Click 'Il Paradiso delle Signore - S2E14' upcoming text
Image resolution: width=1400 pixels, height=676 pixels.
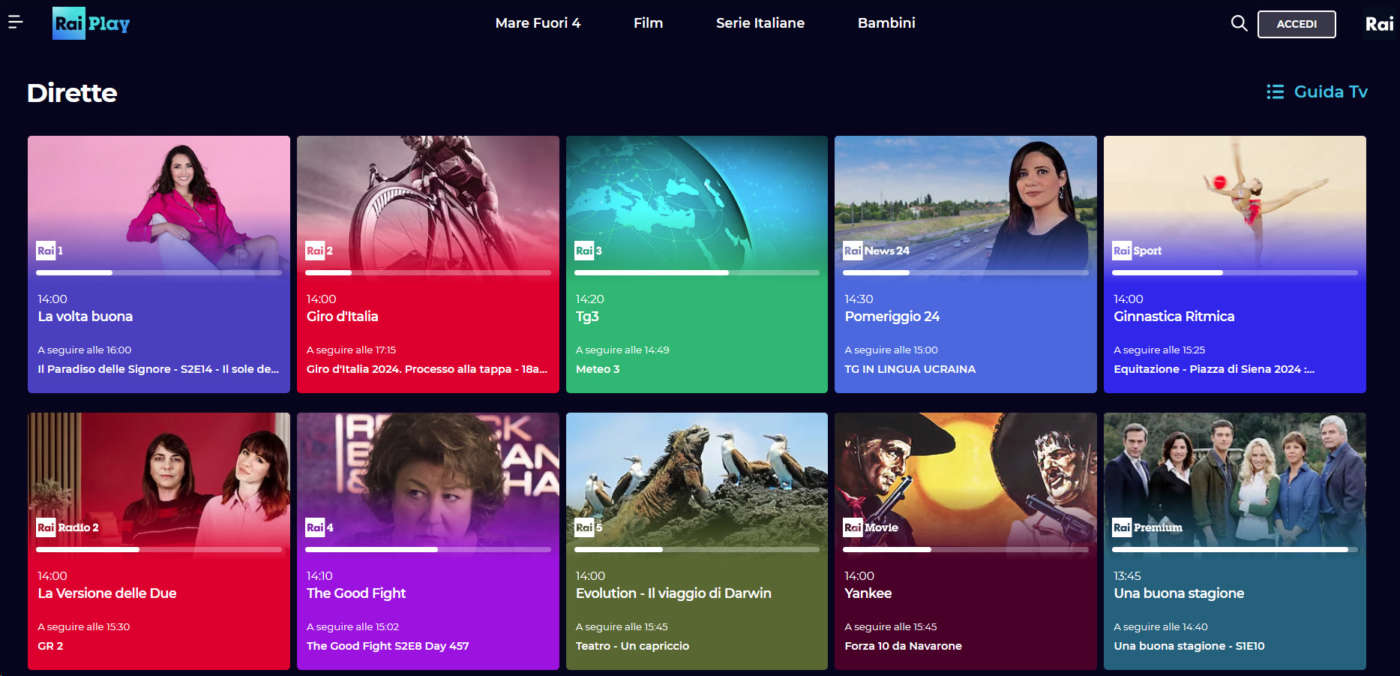tap(158, 369)
